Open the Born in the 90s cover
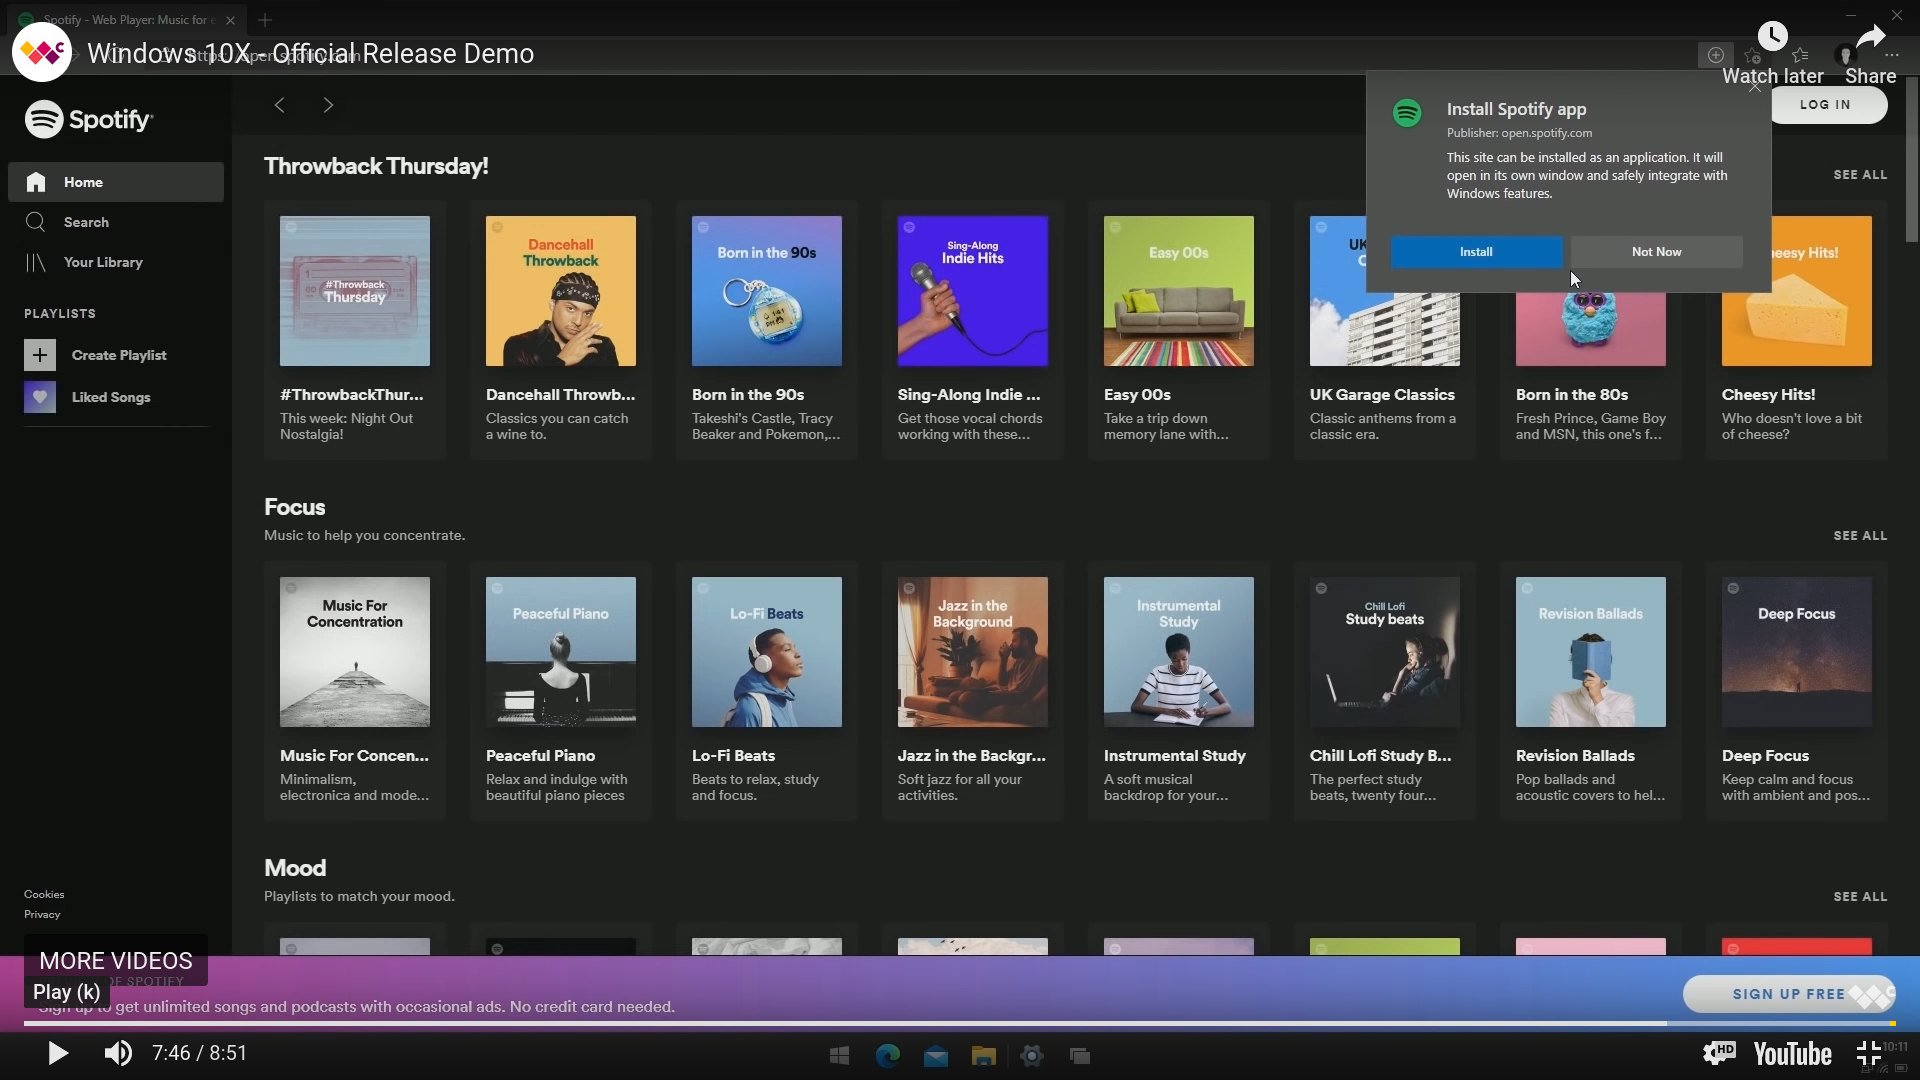The height and width of the screenshot is (1080, 1920). click(767, 291)
